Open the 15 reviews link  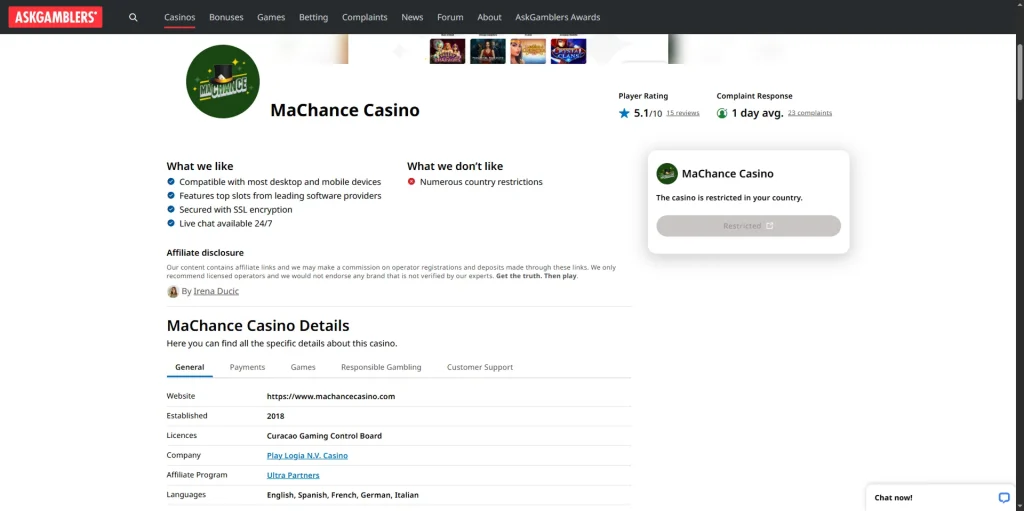[683, 113]
